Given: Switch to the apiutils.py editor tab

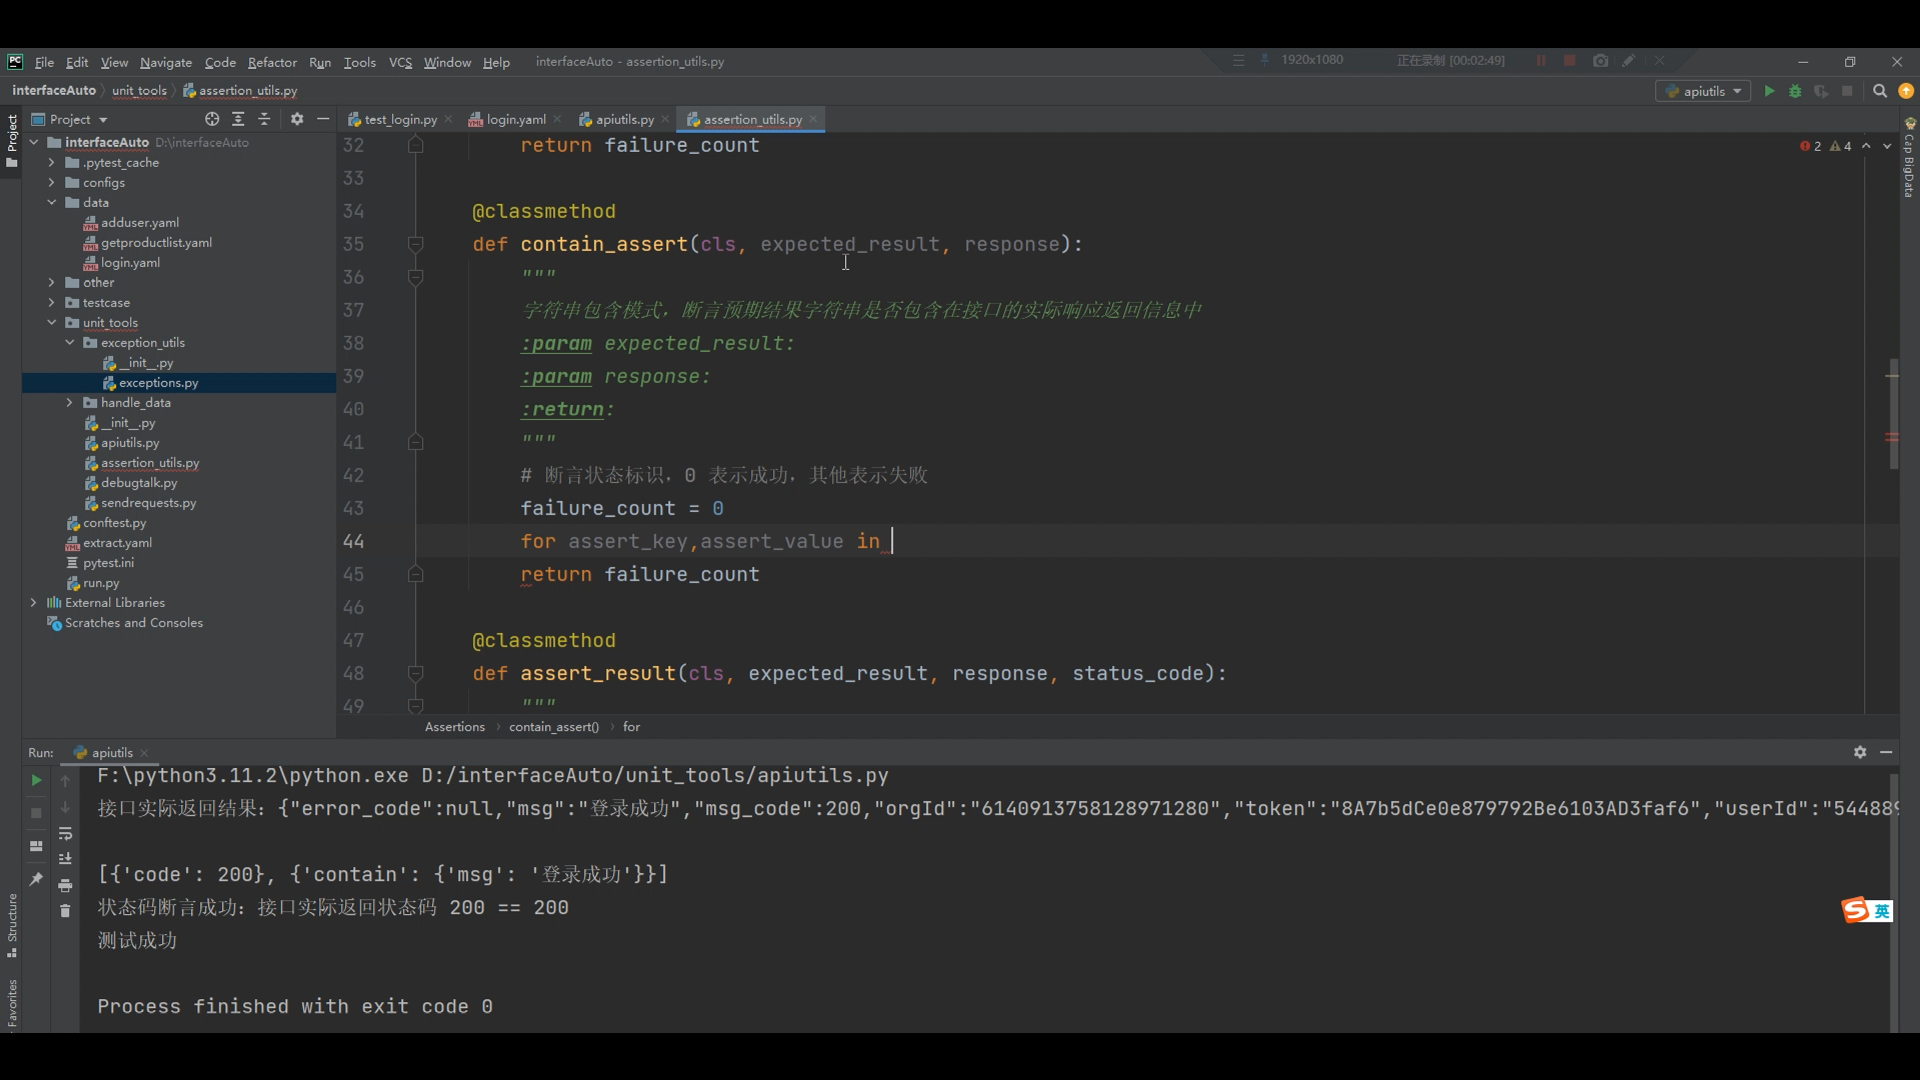Looking at the screenshot, I should coord(625,119).
